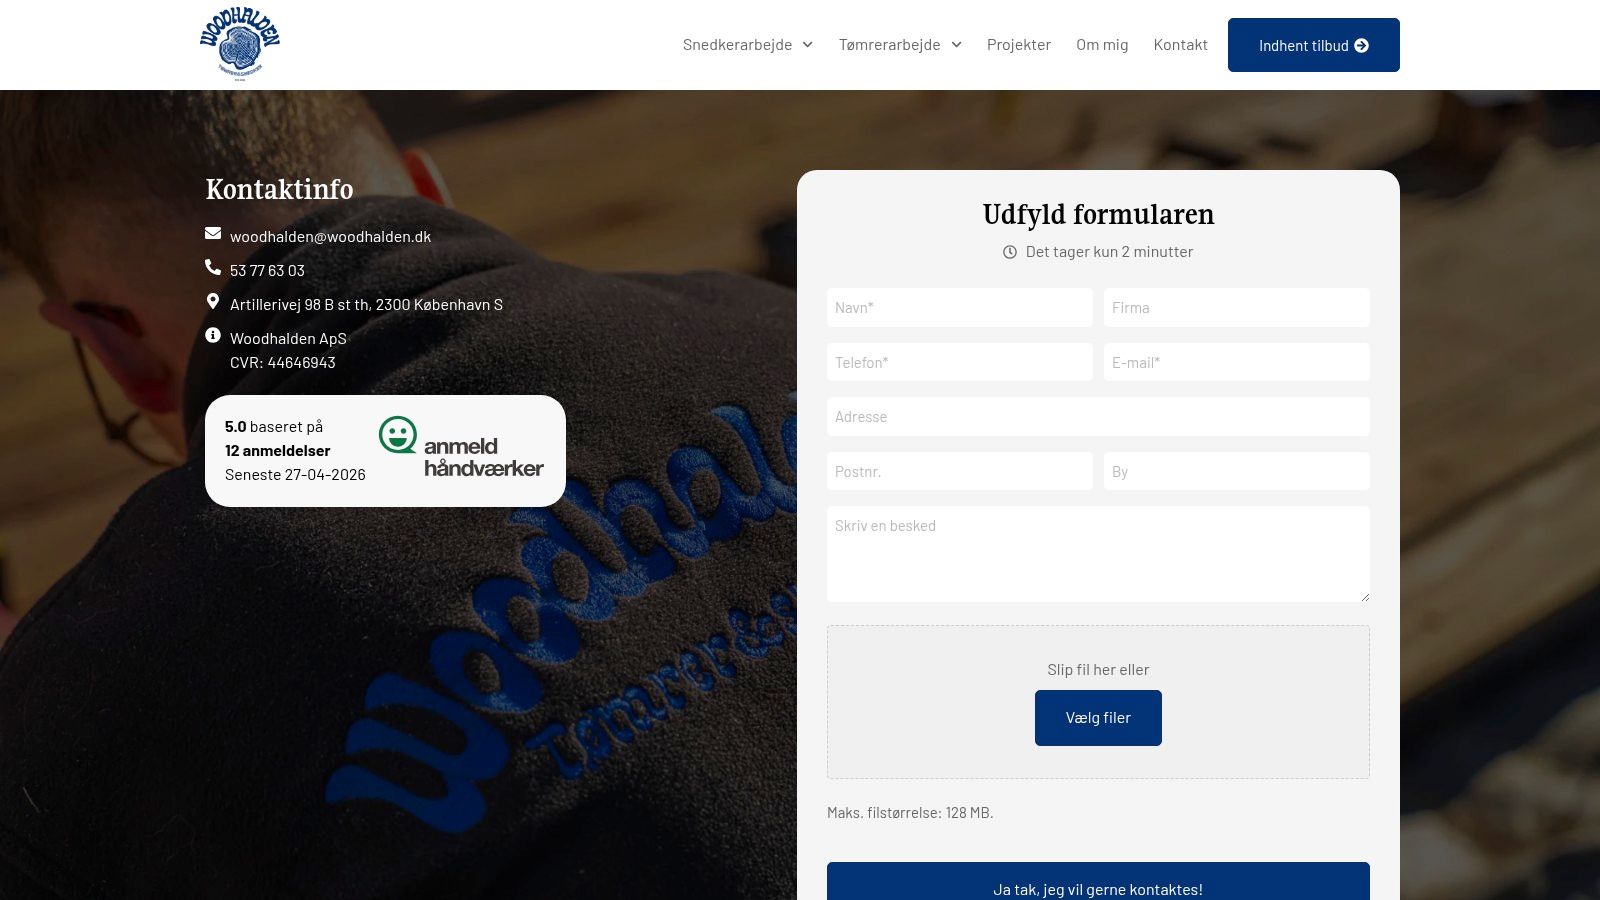Click the map pin icon beside the address
Viewport: 1600px width, 900px height.
tap(213, 301)
